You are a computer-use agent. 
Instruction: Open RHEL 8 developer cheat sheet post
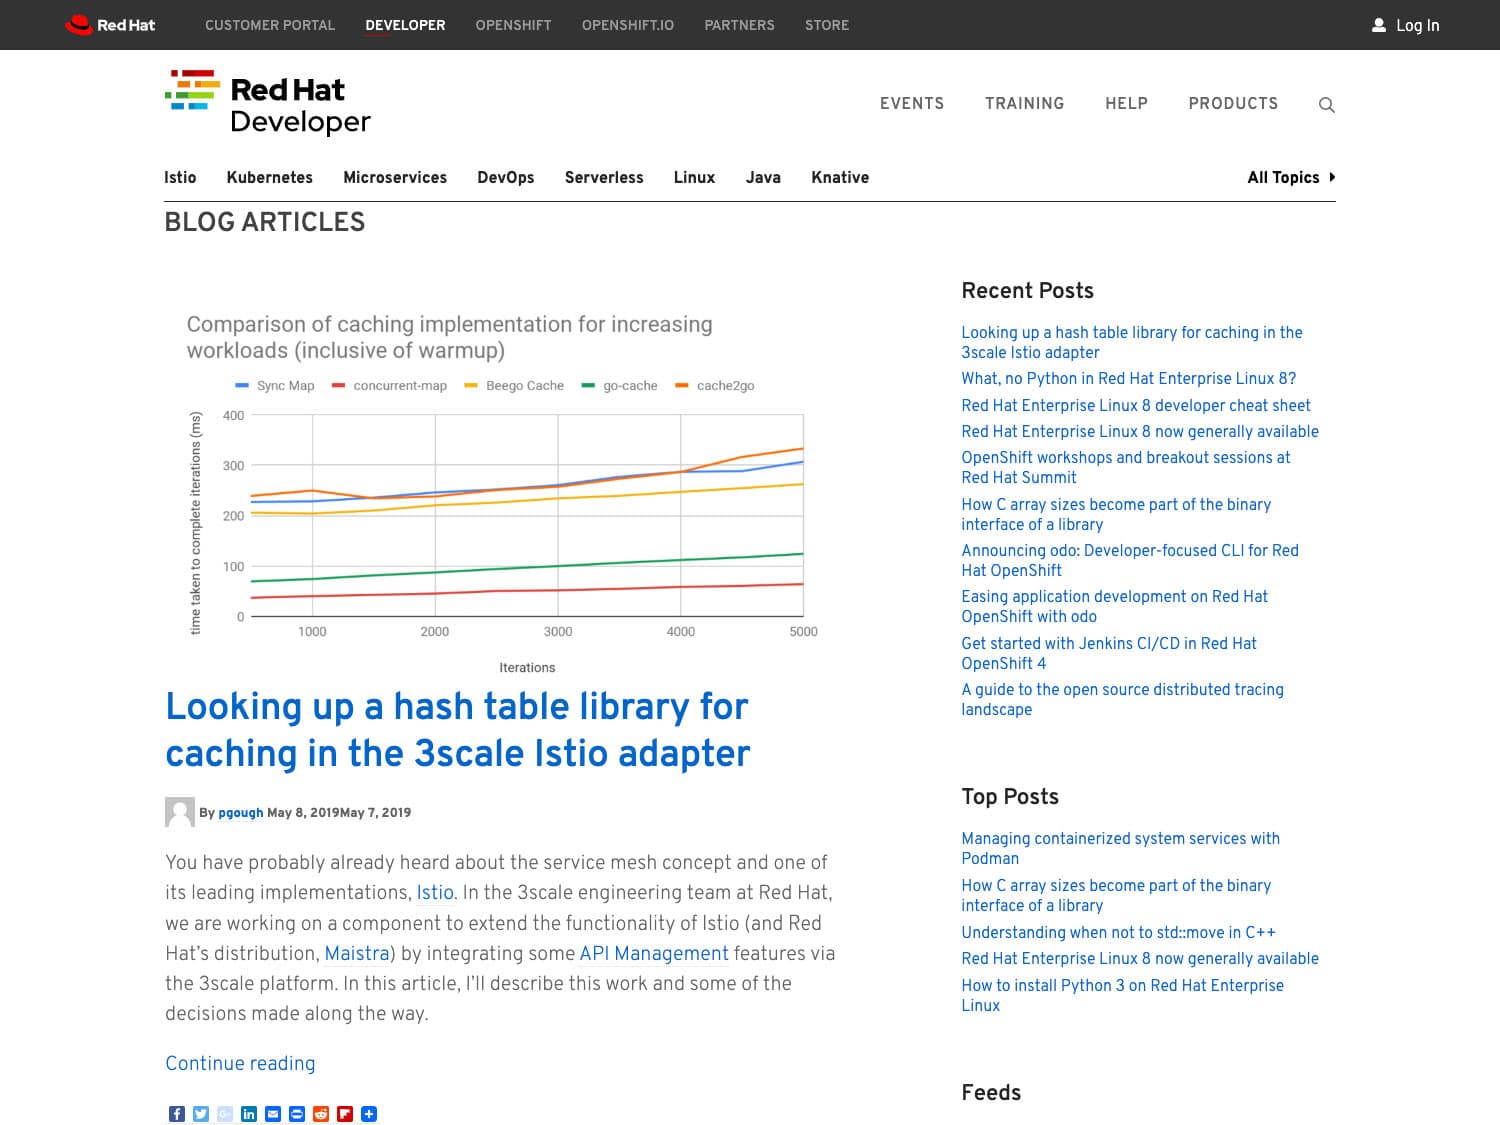pyautogui.click(x=1136, y=405)
